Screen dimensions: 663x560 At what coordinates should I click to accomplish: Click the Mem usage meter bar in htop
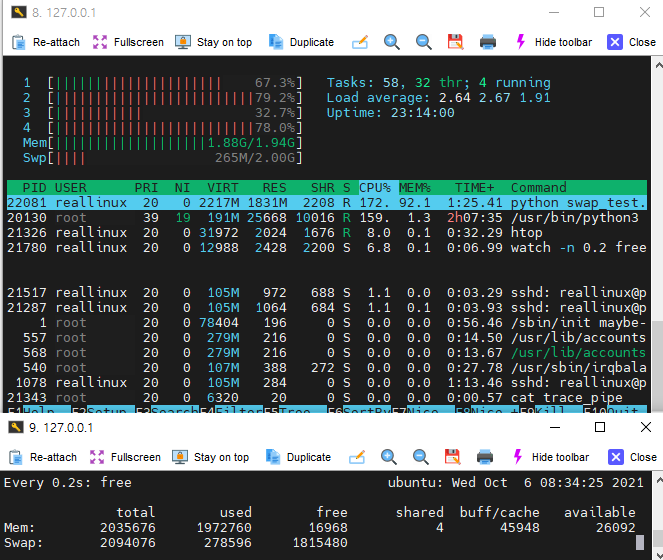pos(163,143)
